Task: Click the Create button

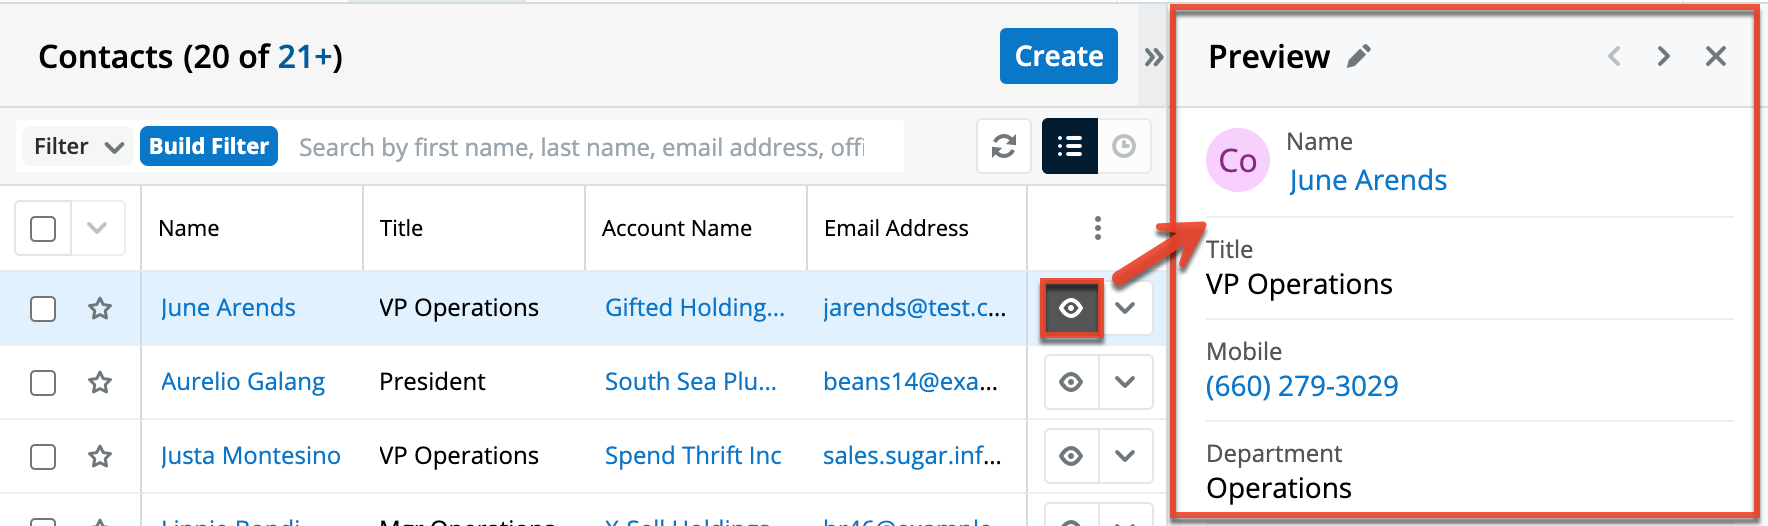Action: 1058,57
